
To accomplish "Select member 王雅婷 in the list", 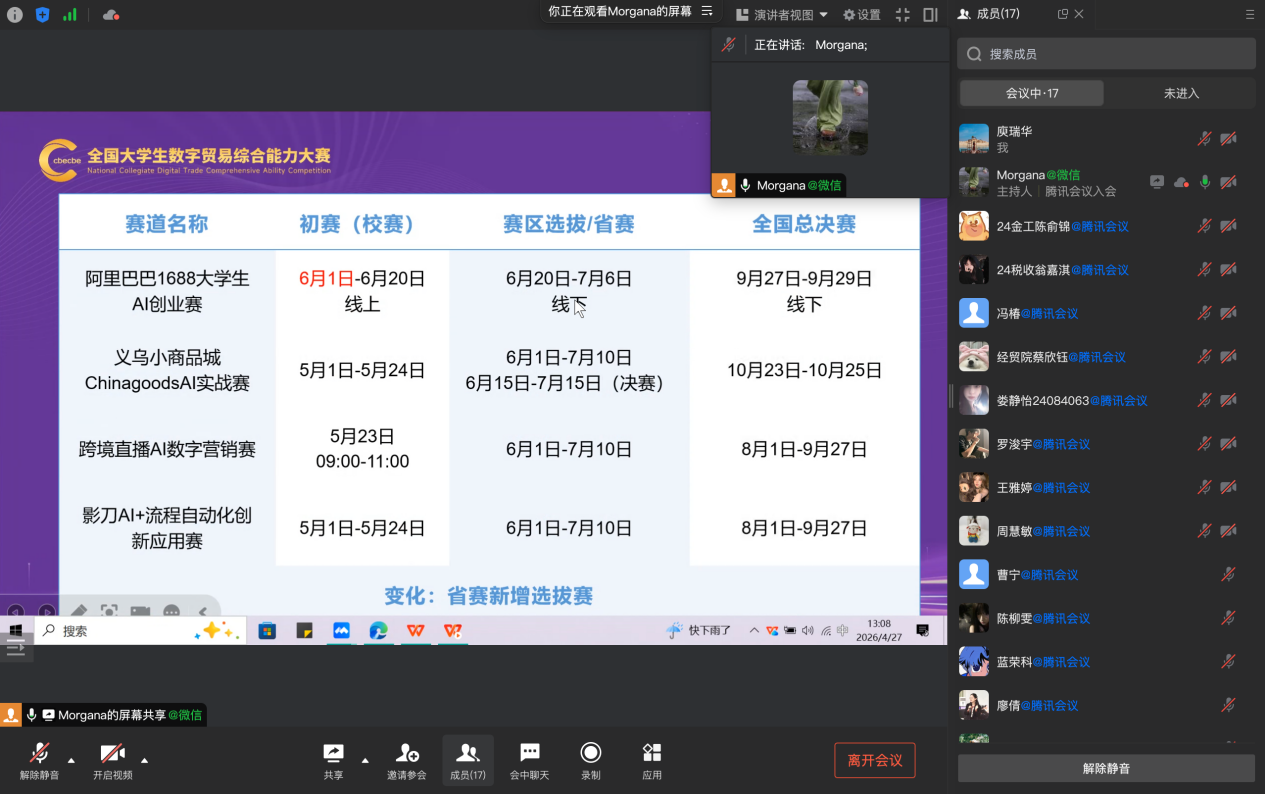I will tap(1106, 487).
